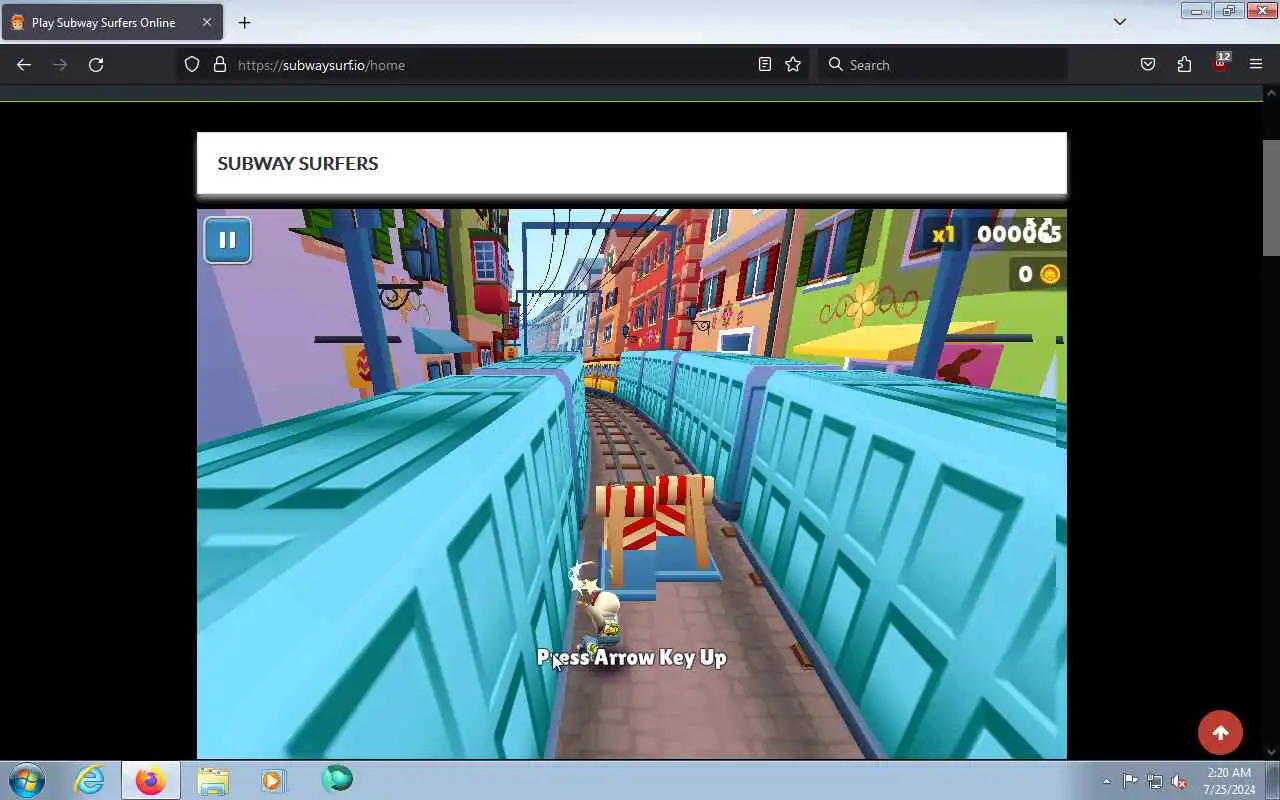Click the 'Press Arrow Key Up' hint text
The height and width of the screenshot is (800, 1280).
point(631,657)
